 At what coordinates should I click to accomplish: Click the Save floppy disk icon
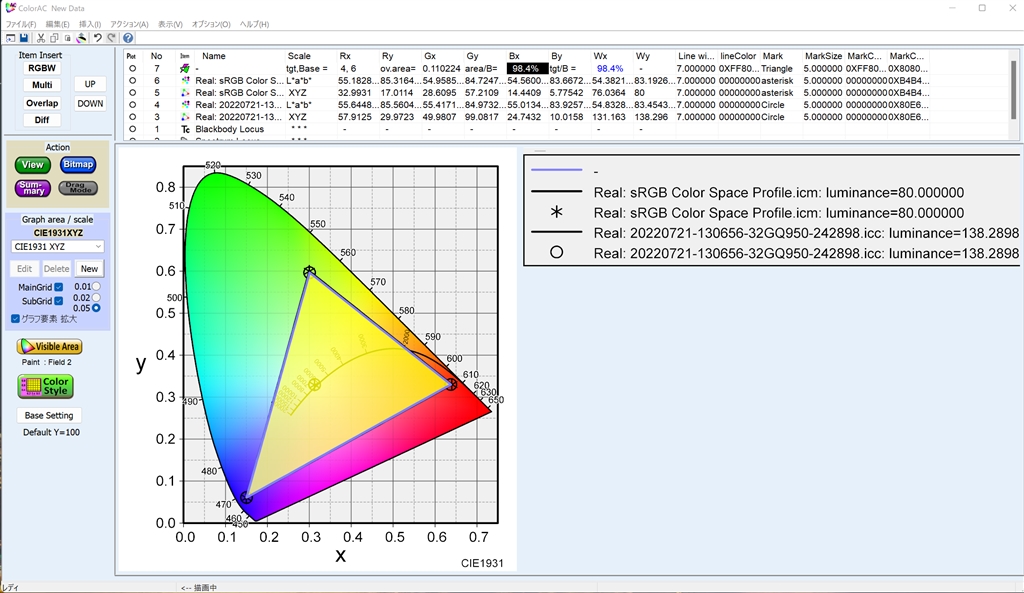click(x=24, y=39)
